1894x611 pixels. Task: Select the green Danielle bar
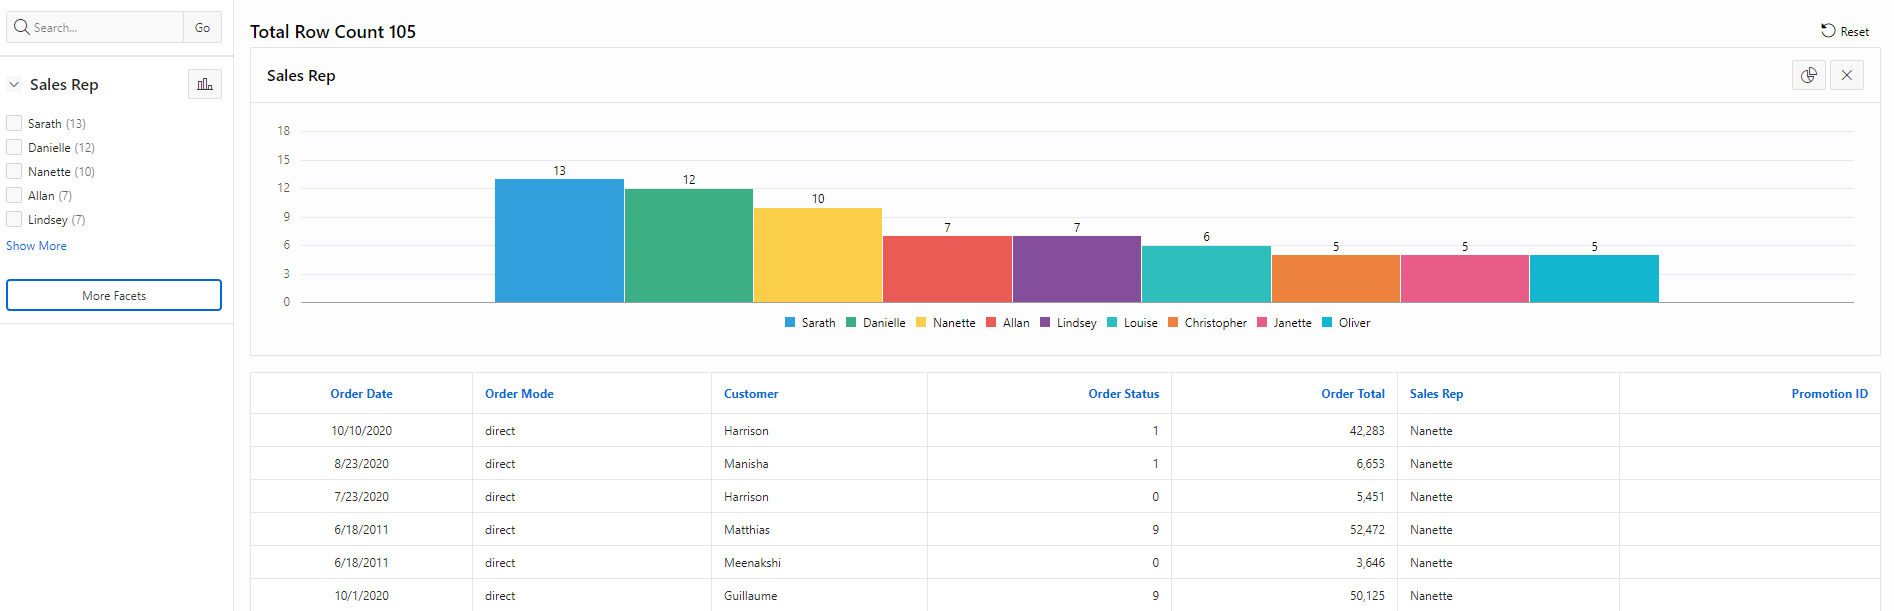[689, 245]
